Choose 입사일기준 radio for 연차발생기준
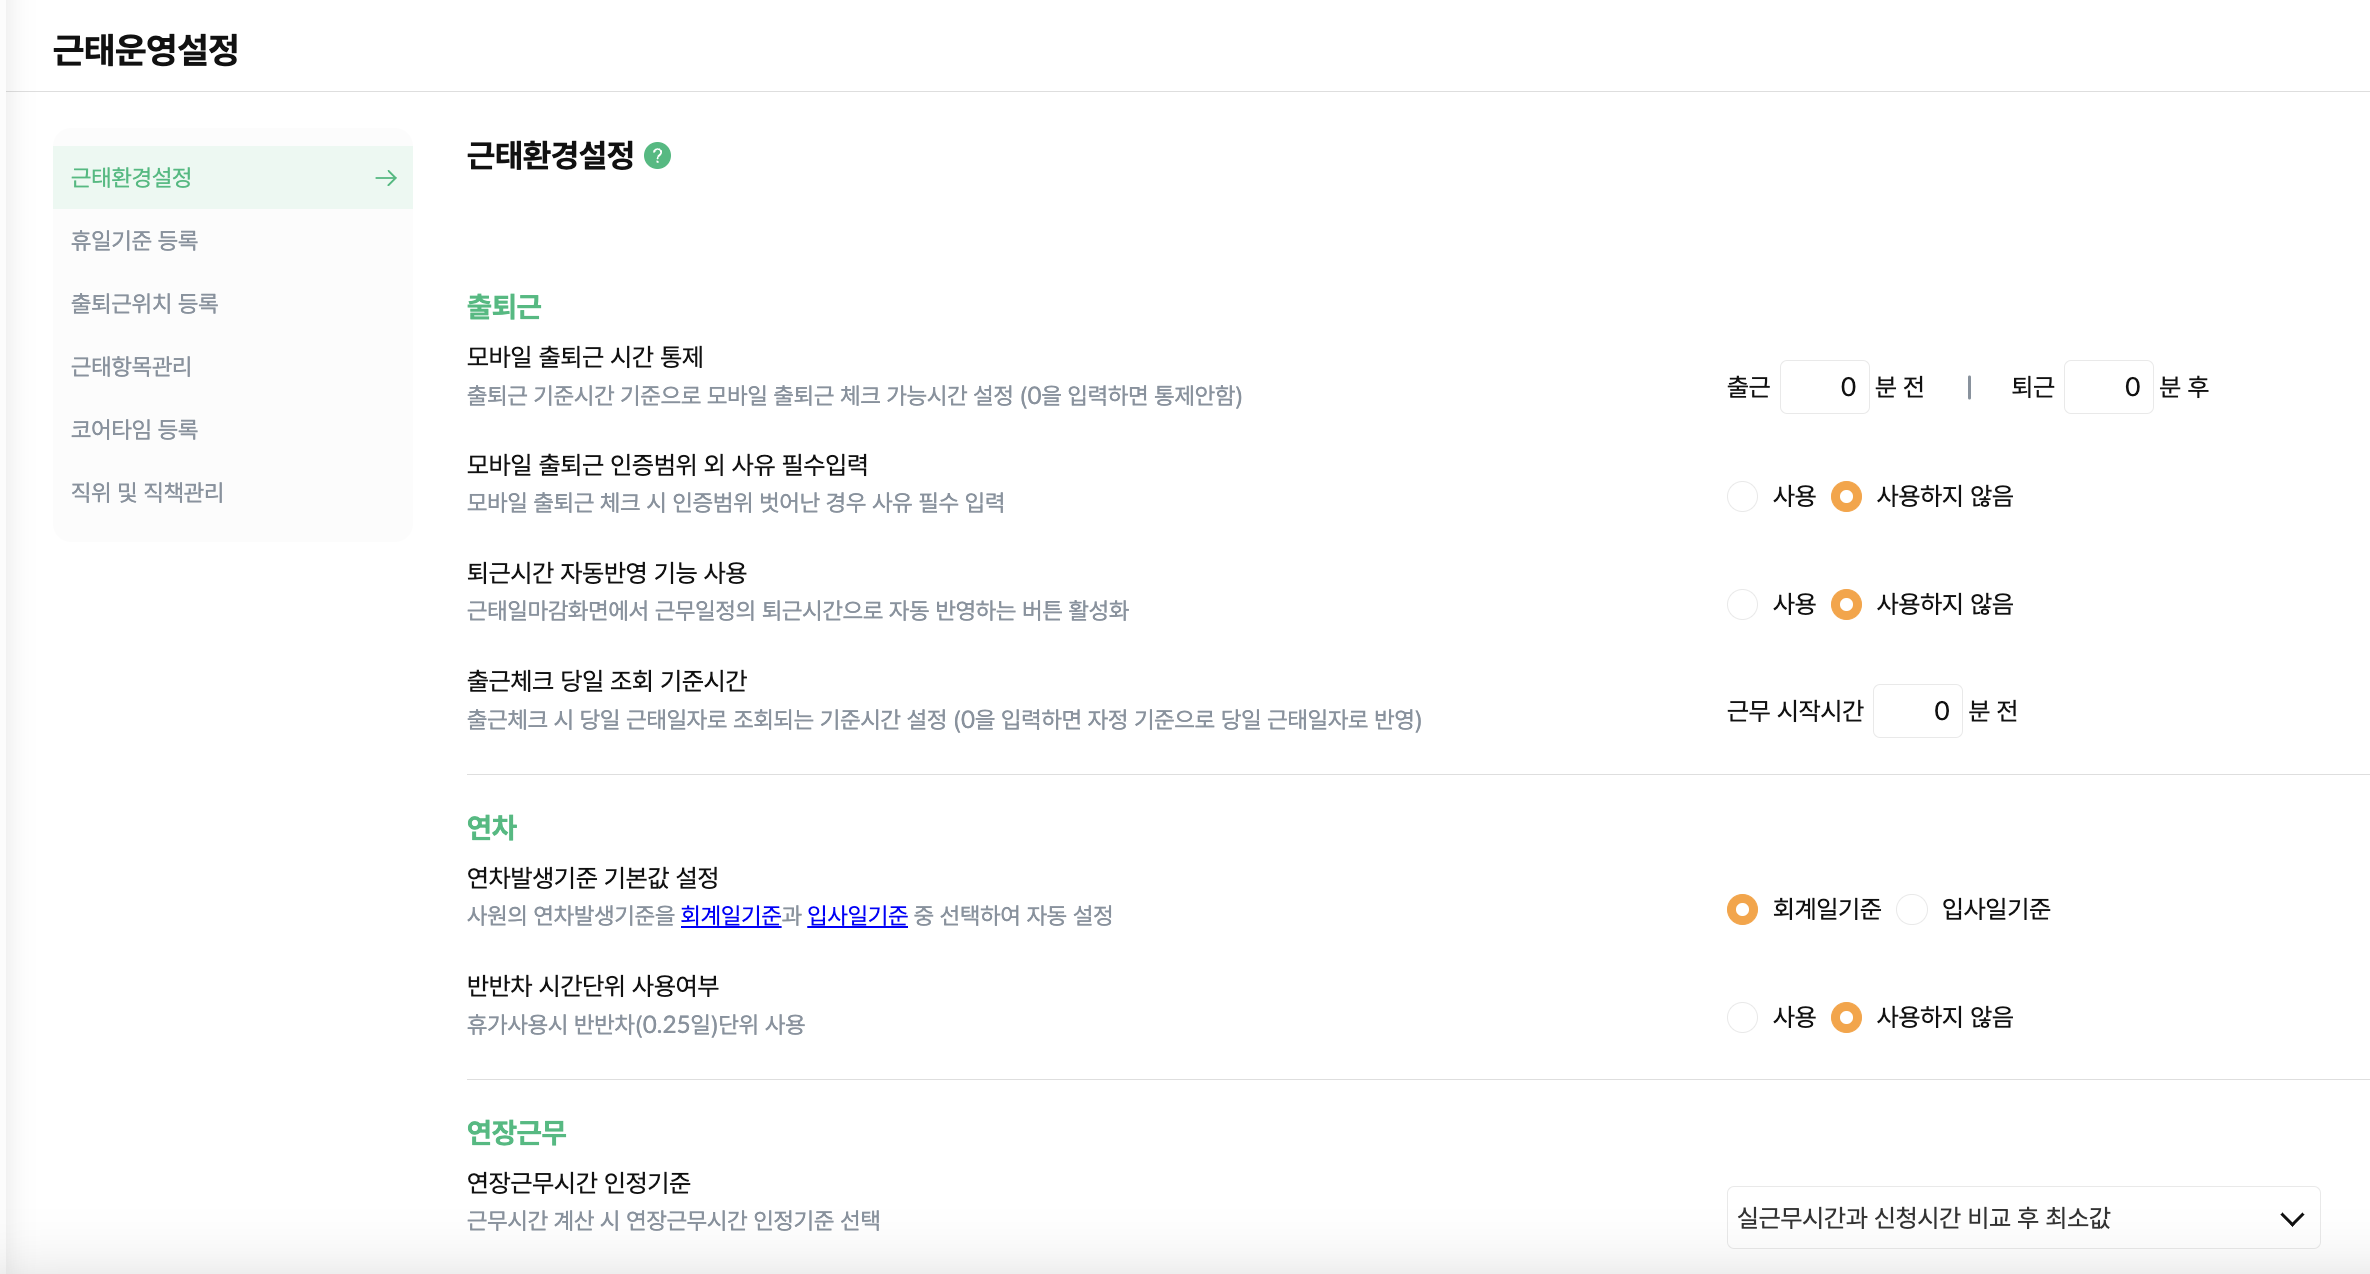Image resolution: width=2370 pixels, height=1274 pixels. [1912, 909]
